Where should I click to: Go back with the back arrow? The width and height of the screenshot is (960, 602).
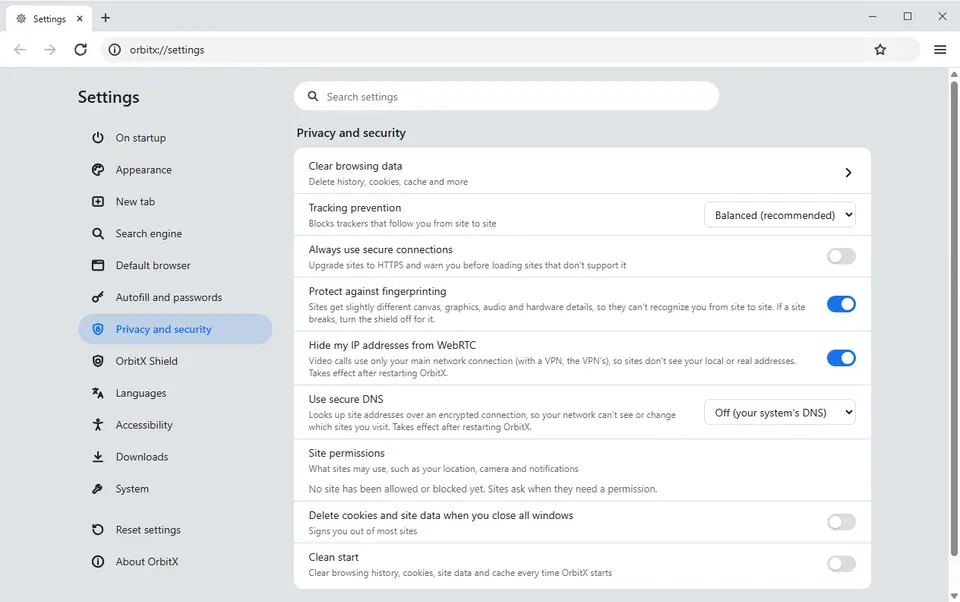(20, 50)
